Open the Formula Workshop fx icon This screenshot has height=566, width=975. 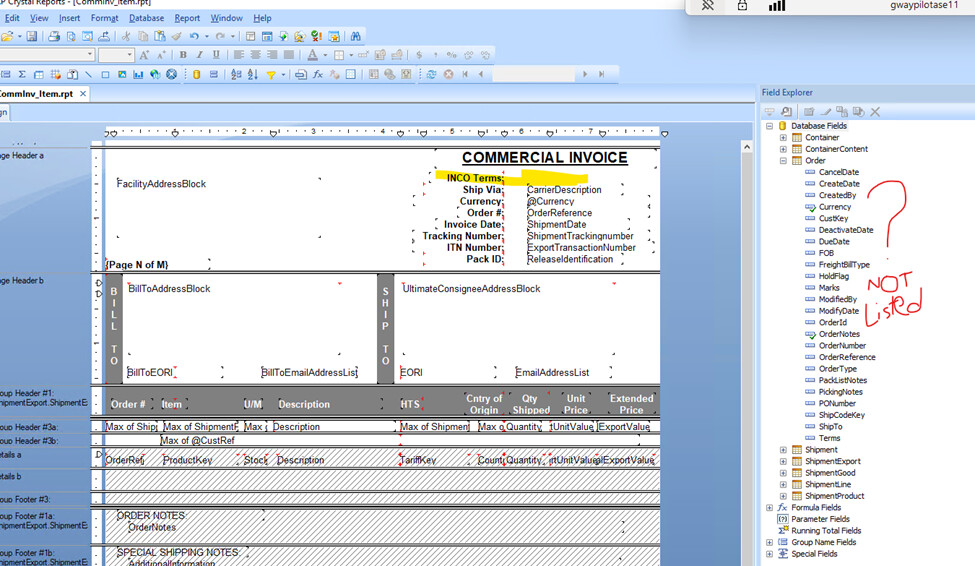pyautogui.click(x=317, y=74)
